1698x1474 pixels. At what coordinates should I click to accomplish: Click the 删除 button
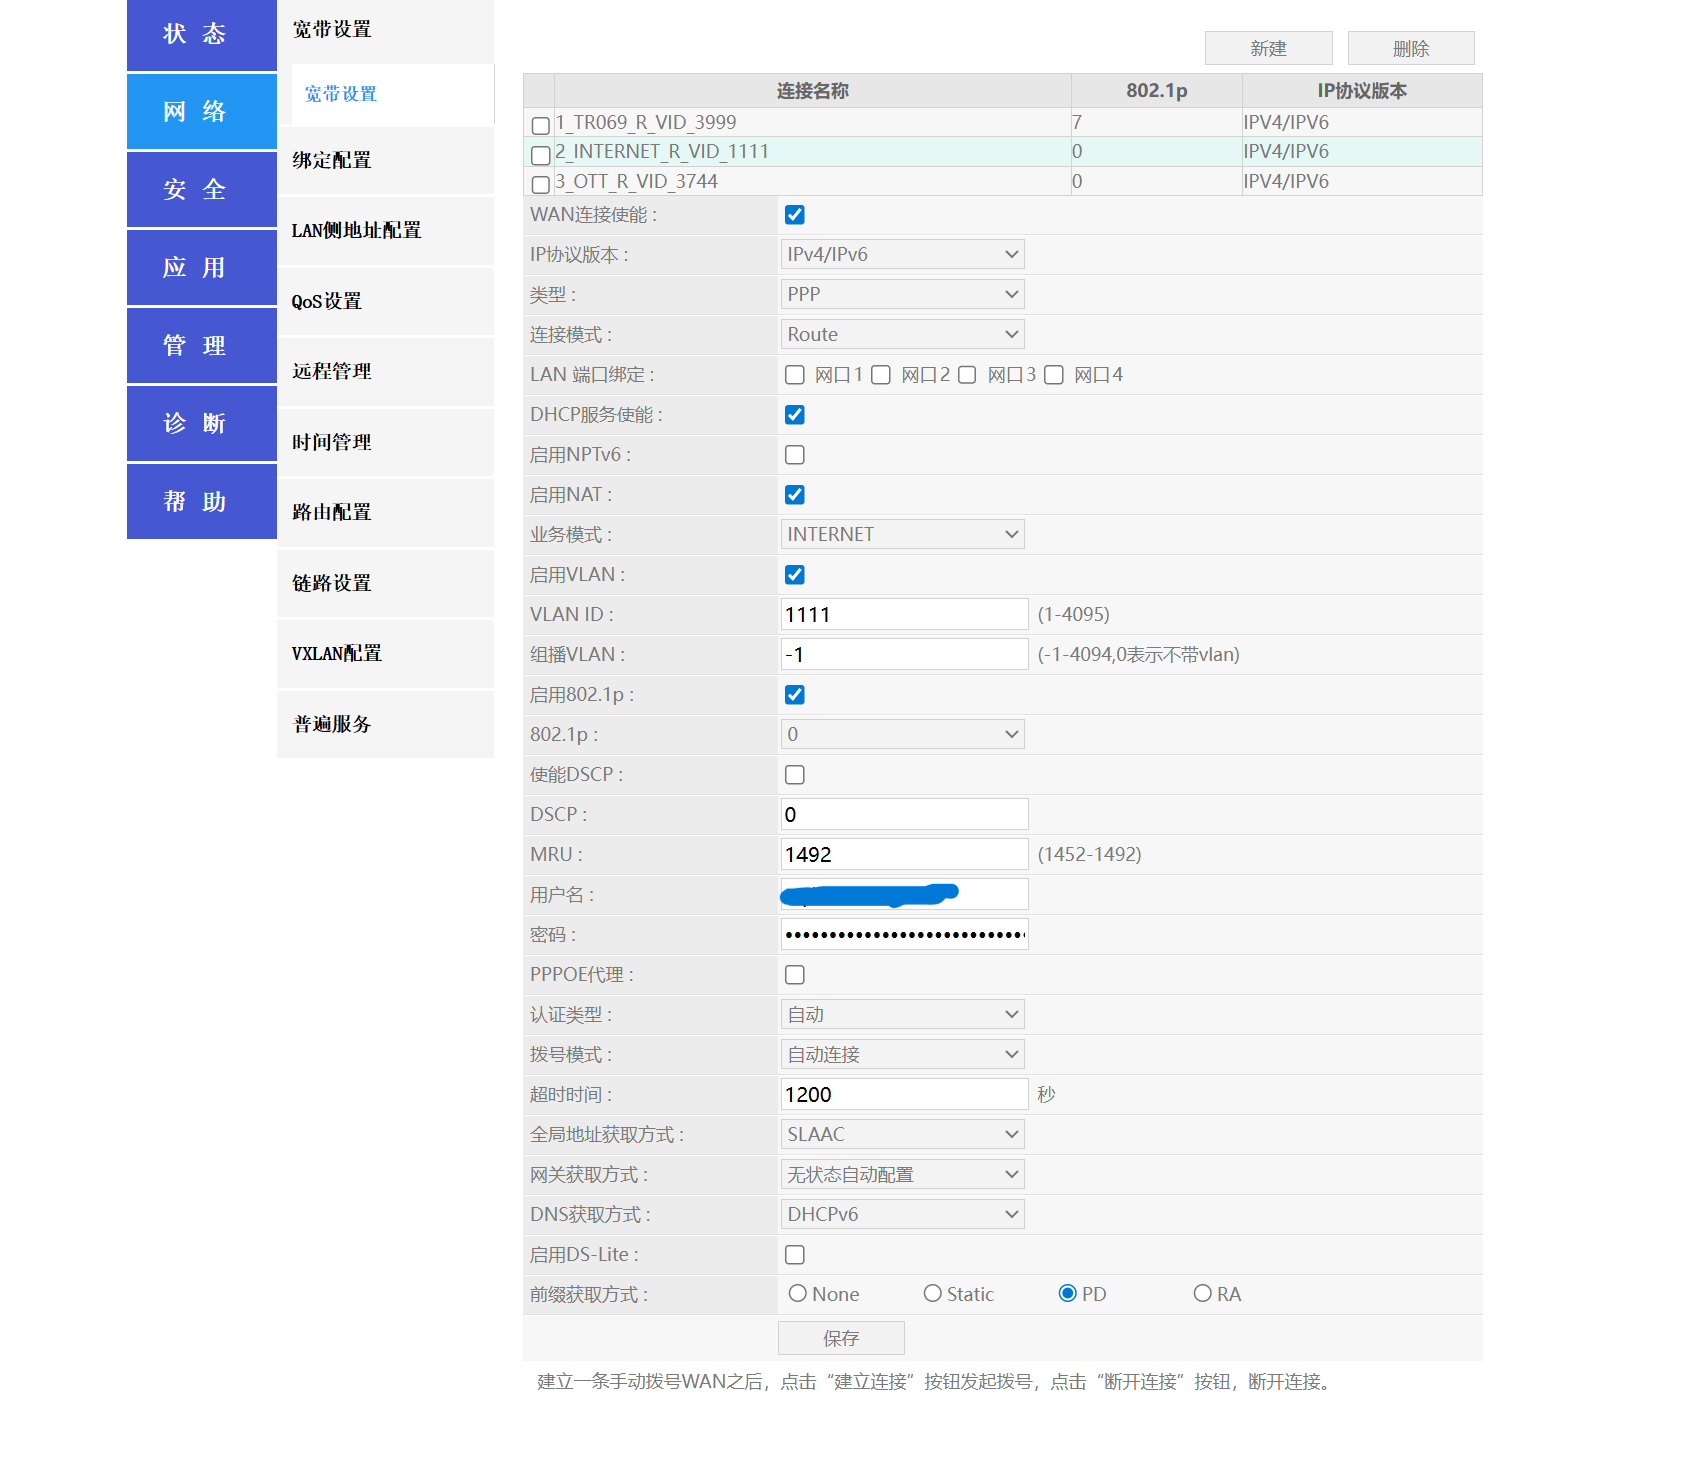click(1410, 48)
